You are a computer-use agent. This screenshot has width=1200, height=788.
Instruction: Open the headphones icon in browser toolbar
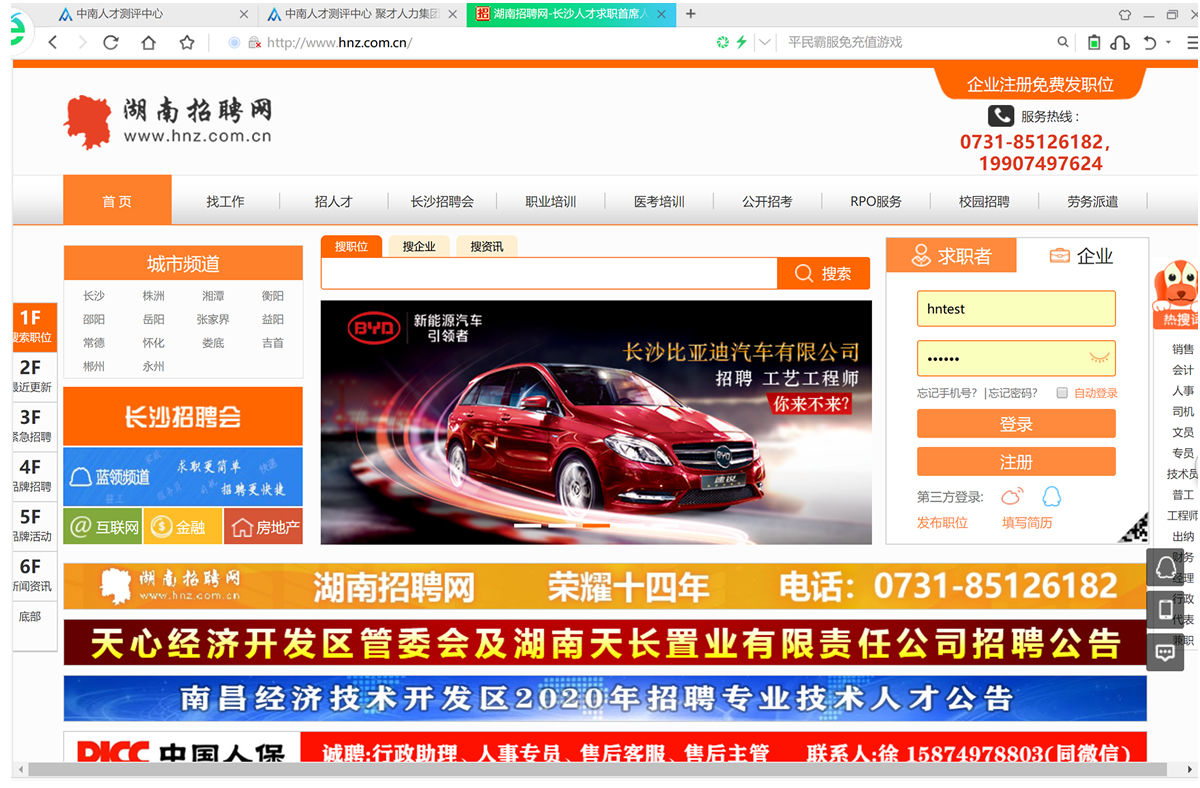coord(1120,42)
